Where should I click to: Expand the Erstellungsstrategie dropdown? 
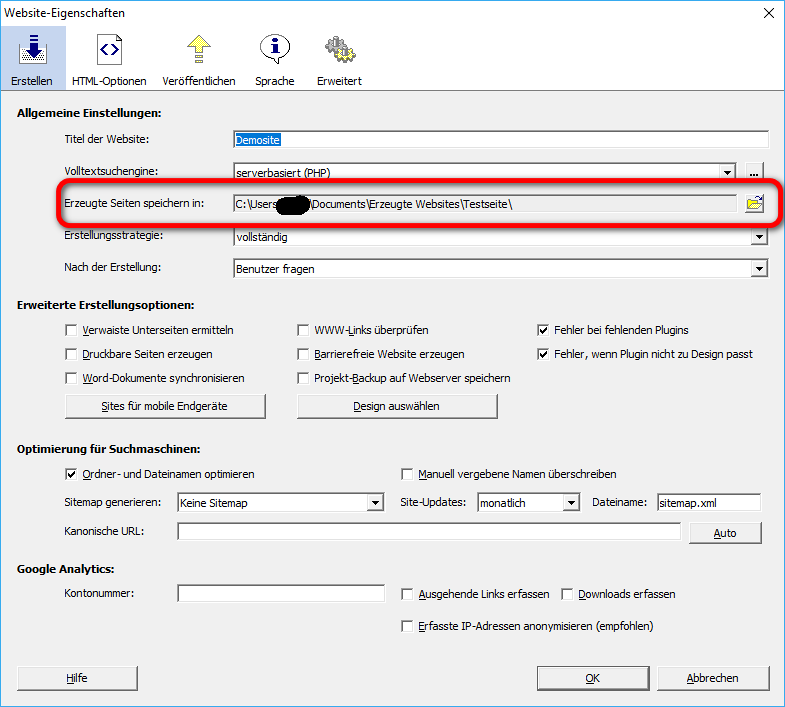click(x=760, y=237)
